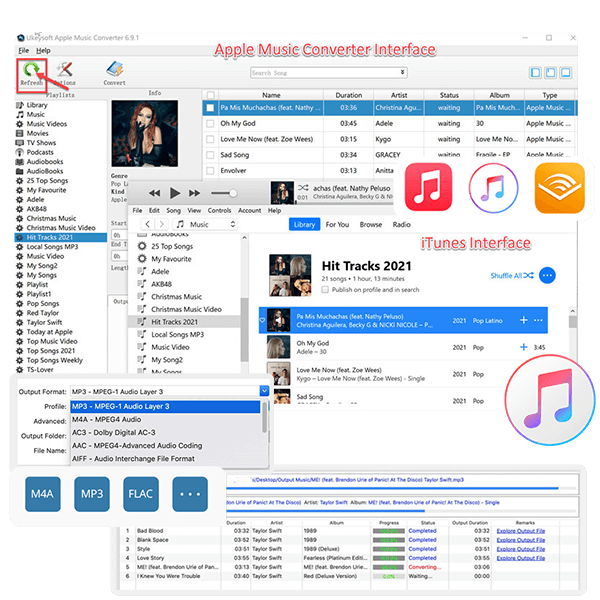Click the FLAC format badge
Viewport: 600px width, 600px height.
pyautogui.click(x=141, y=494)
